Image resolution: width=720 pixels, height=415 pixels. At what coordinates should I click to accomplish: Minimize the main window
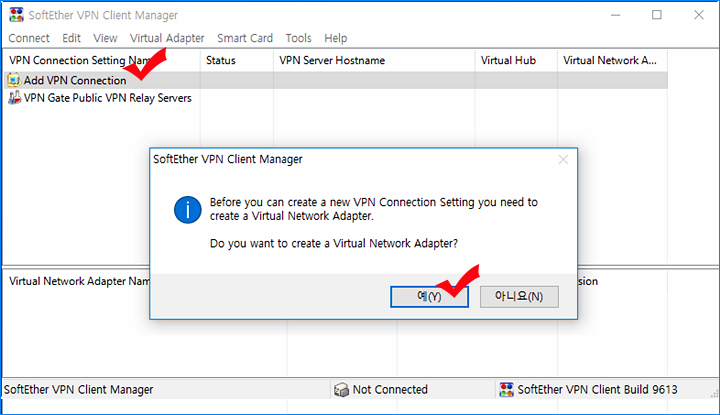[616, 15]
